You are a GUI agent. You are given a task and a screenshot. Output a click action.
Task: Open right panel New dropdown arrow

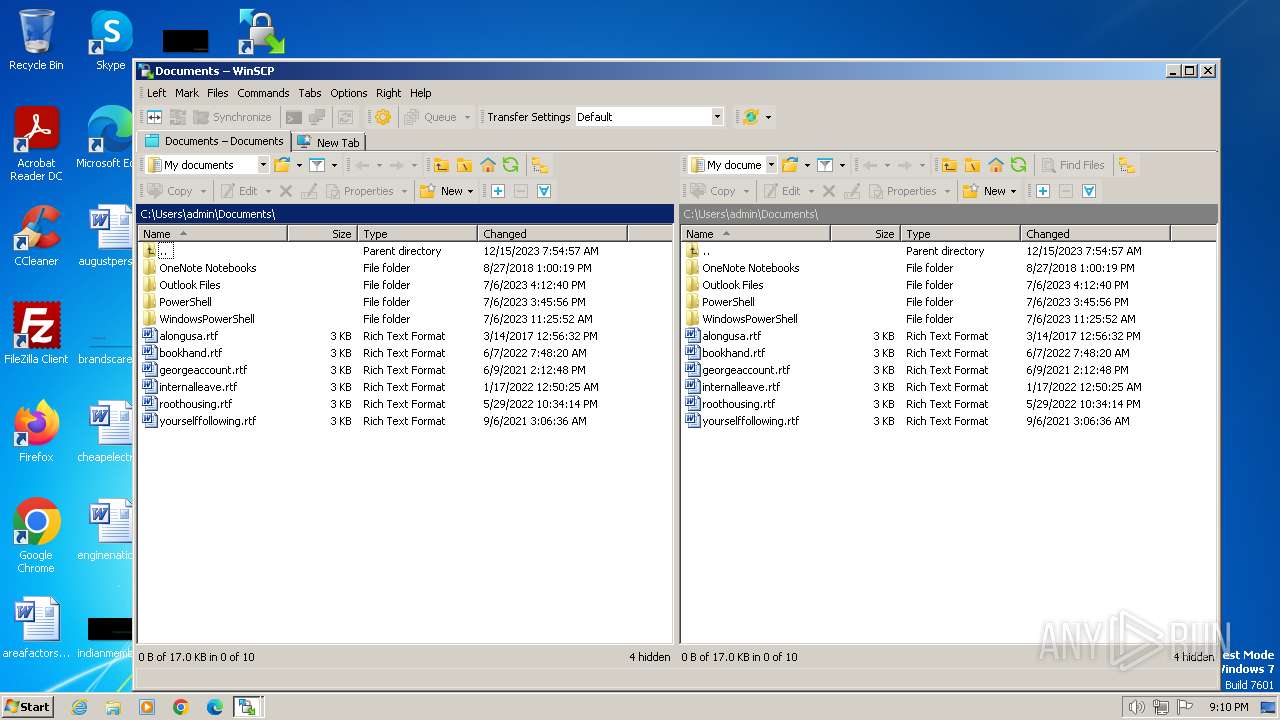tap(1014, 191)
